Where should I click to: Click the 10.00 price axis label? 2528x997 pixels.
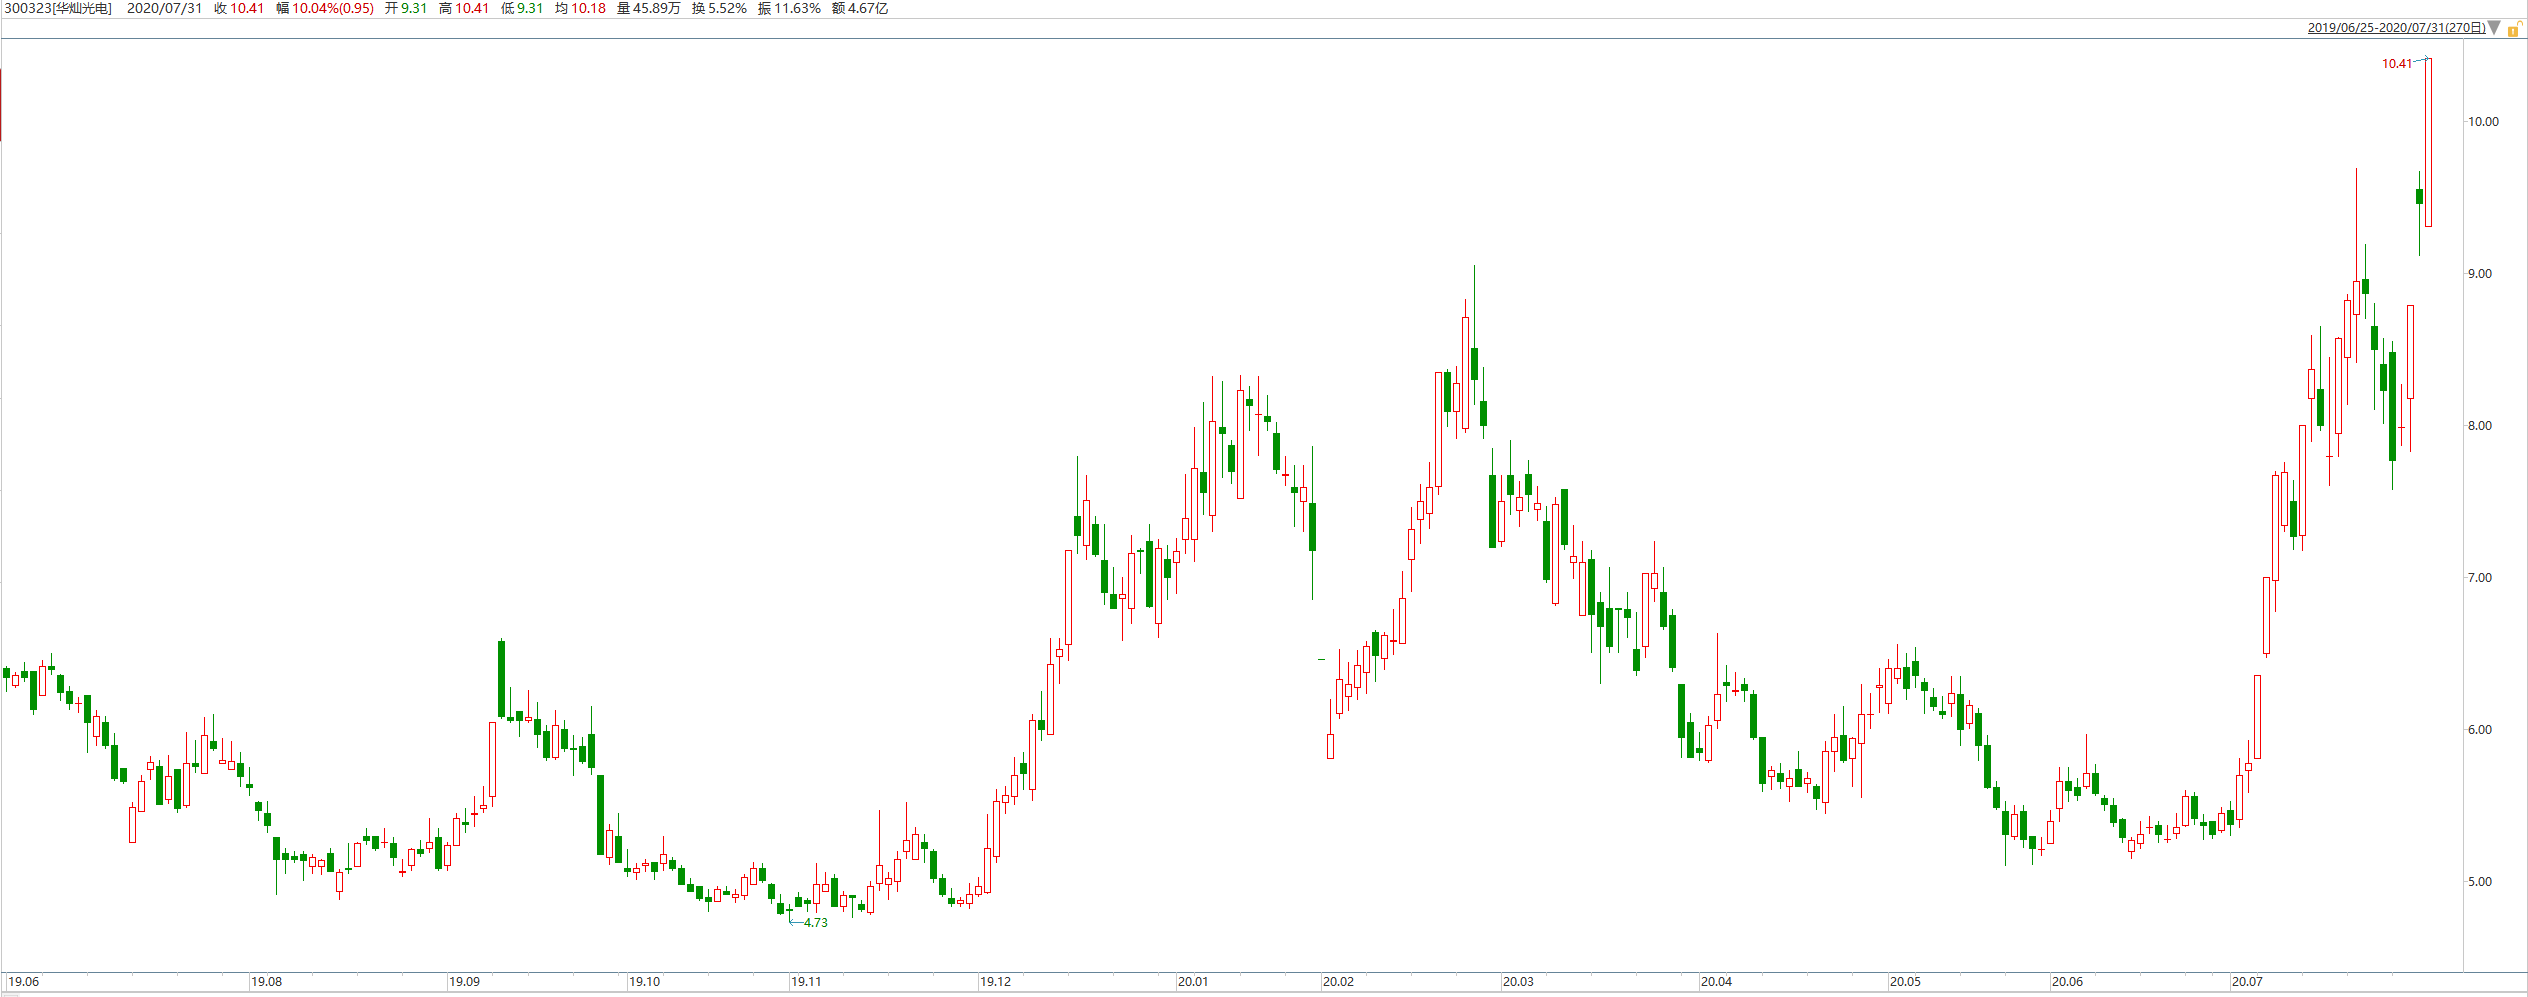tap(2483, 122)
